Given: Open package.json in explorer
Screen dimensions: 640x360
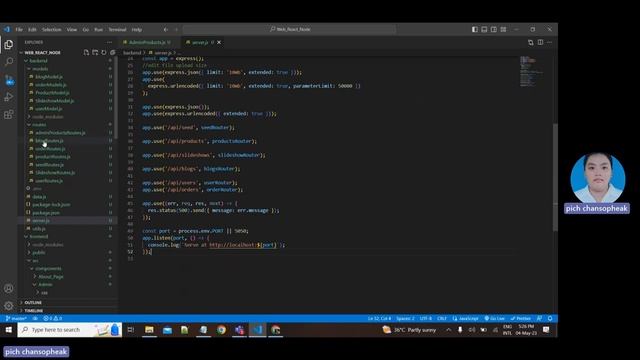Looking at the screenshot, I should [46, 213].
